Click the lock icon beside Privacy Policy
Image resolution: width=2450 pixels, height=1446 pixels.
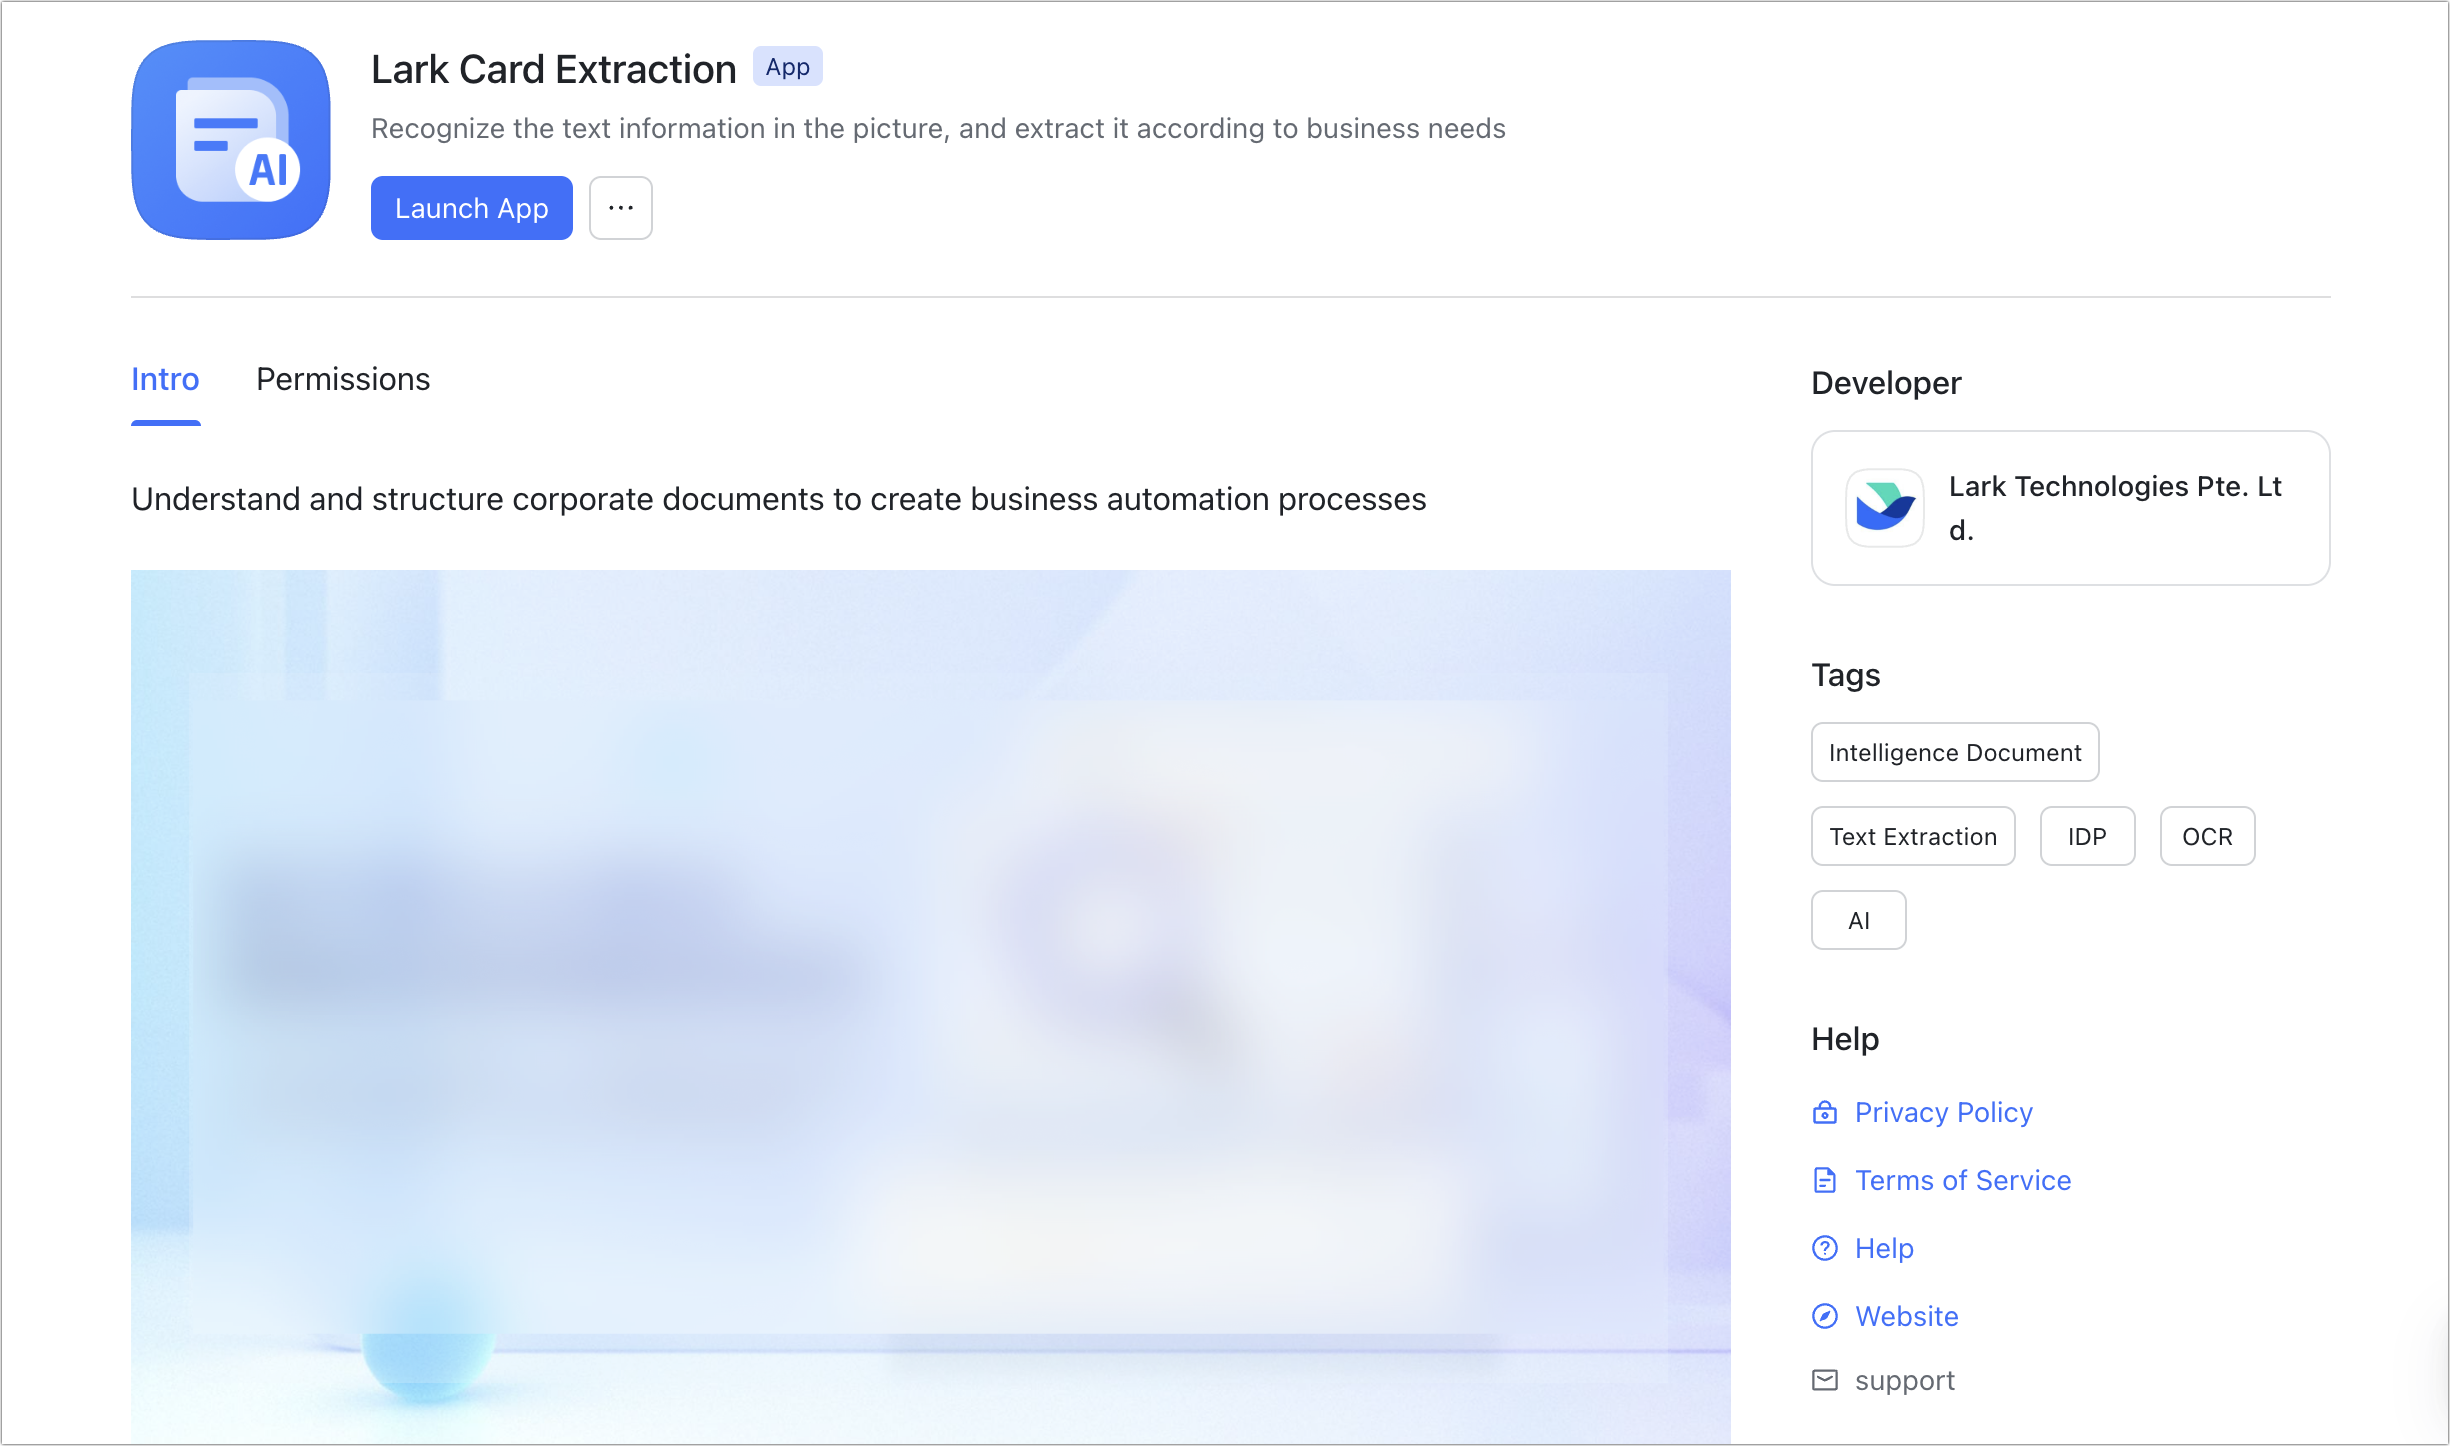coord(1825,1112)
